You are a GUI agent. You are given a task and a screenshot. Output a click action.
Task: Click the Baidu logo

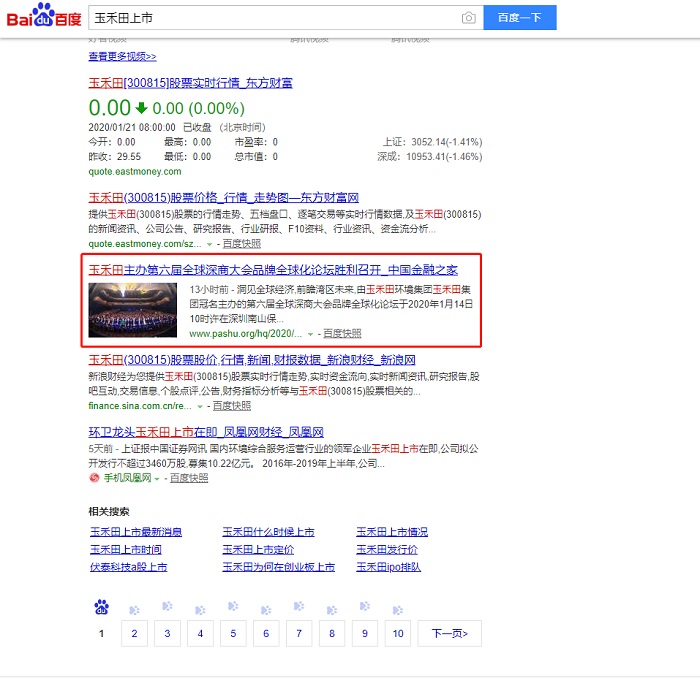[x=44, y=16]
